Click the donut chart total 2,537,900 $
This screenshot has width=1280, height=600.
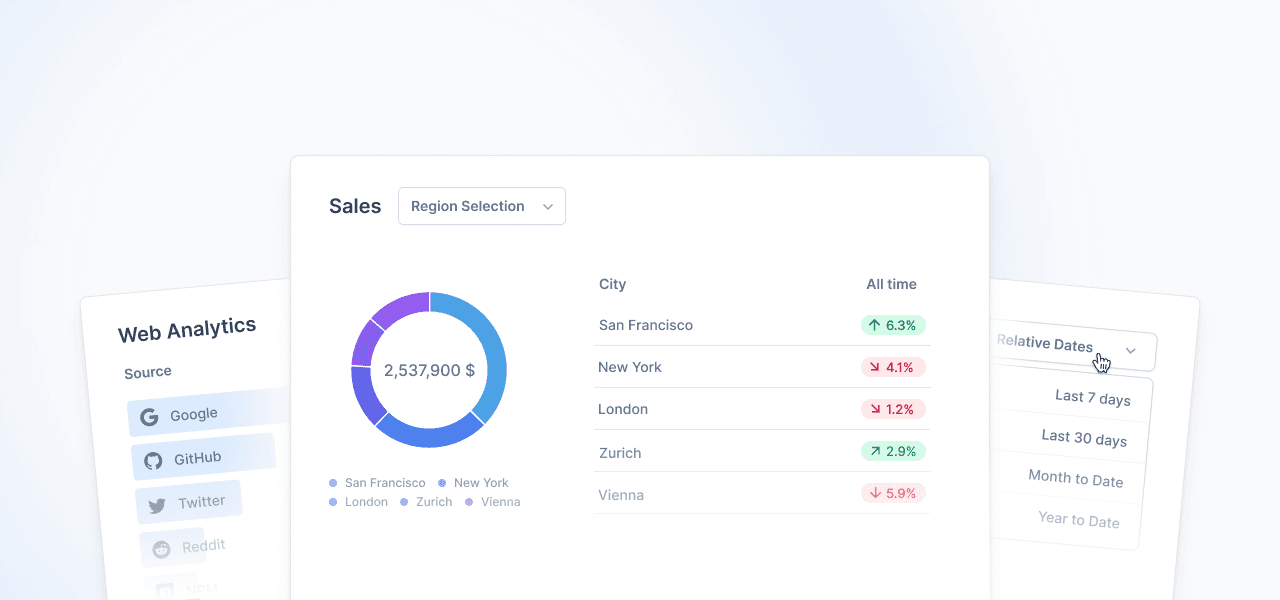tap(429, 370)
